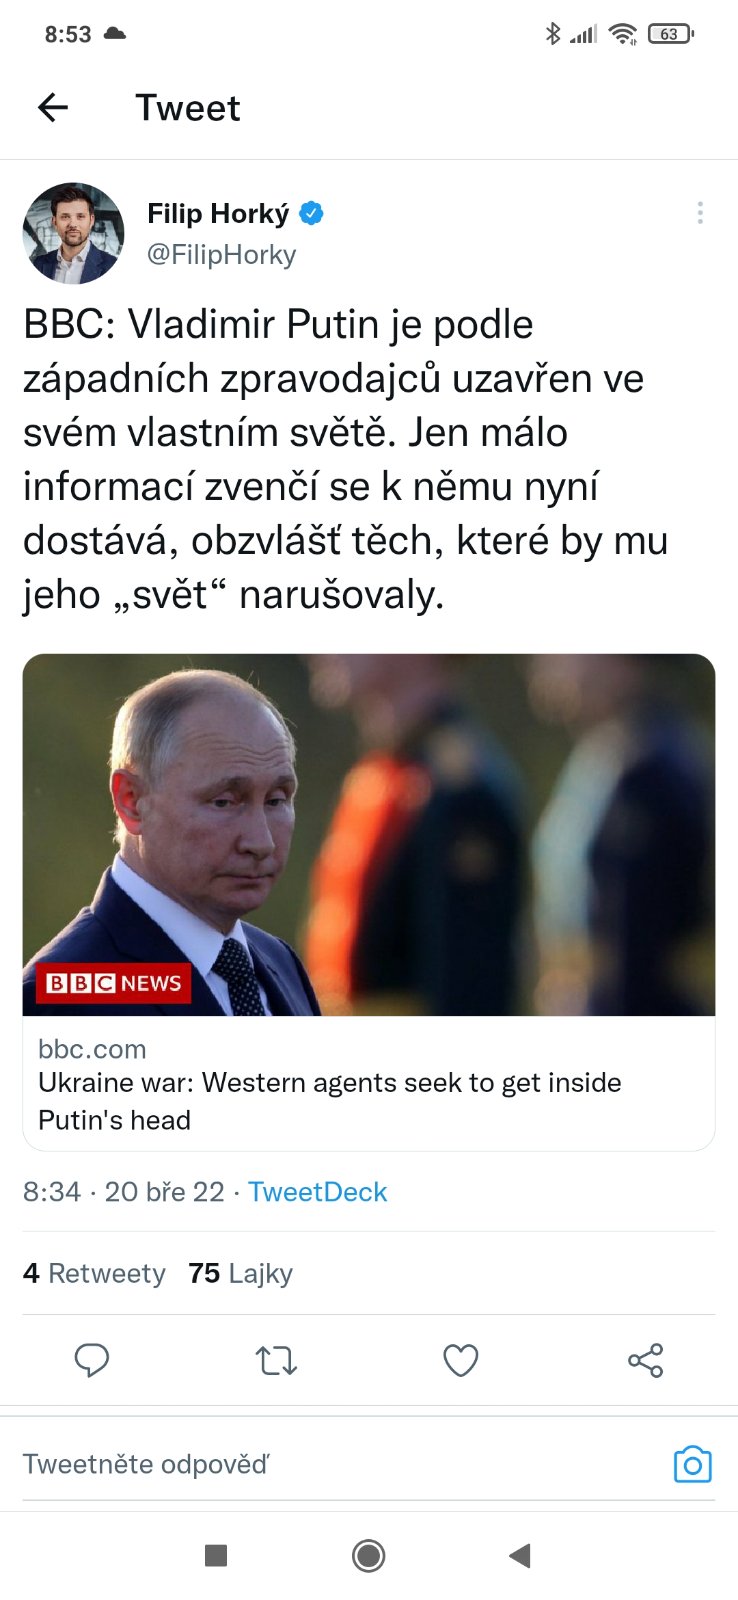Tap the Android home circle button
738x1600 pixels.
pos(369,1555)
